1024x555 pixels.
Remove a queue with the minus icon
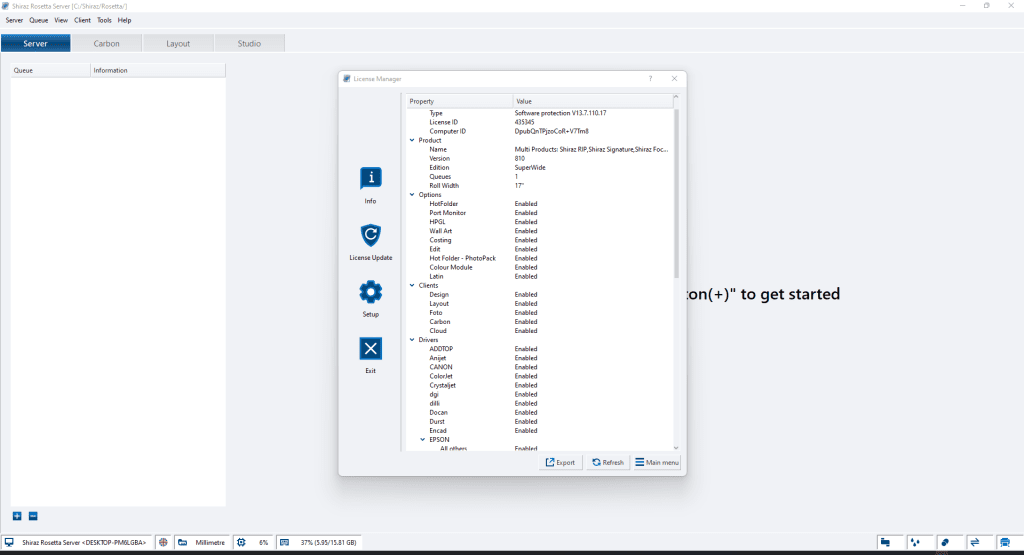point(33,516)
